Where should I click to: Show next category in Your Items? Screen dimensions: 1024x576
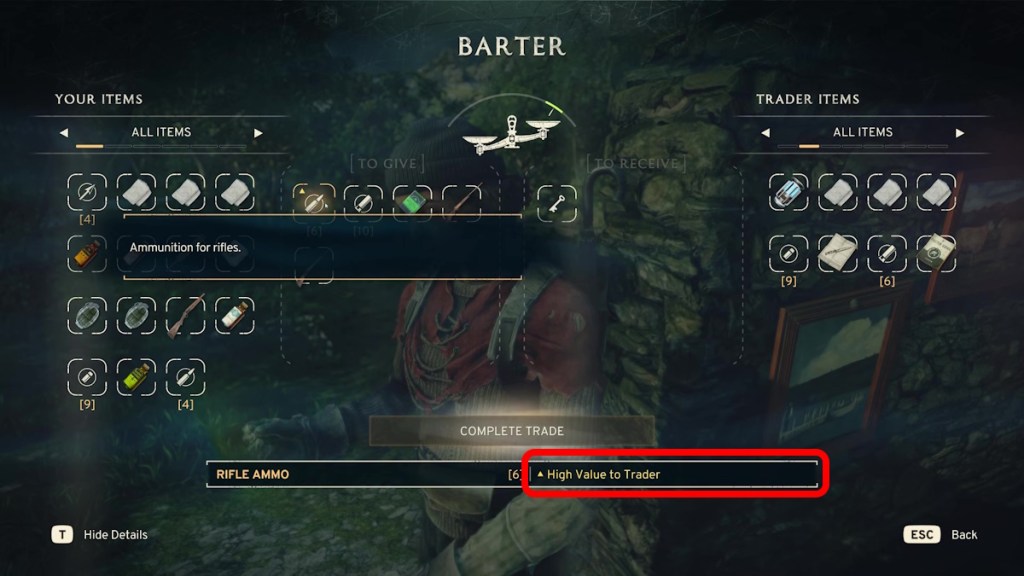258,133
